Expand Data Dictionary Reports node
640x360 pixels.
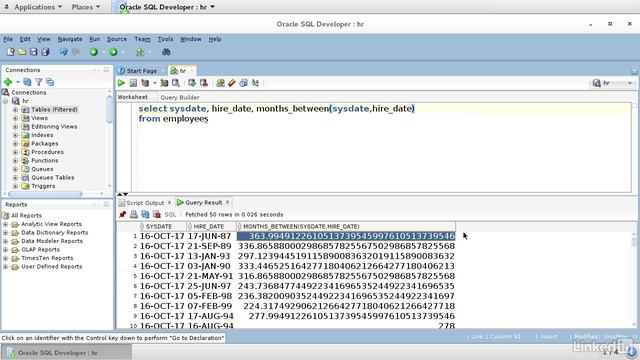(6, 233)
